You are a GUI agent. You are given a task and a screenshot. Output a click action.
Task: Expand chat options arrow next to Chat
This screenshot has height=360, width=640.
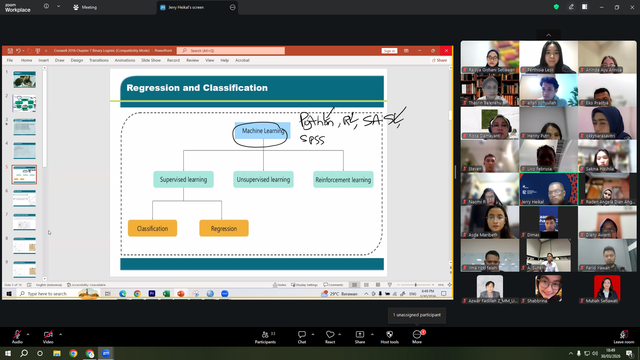pos(313,334)
